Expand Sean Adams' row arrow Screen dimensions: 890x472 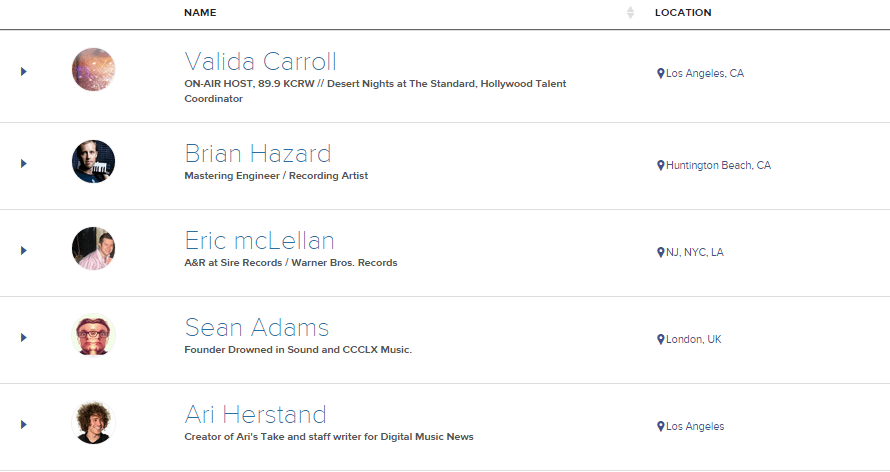[x=23, y=337]
